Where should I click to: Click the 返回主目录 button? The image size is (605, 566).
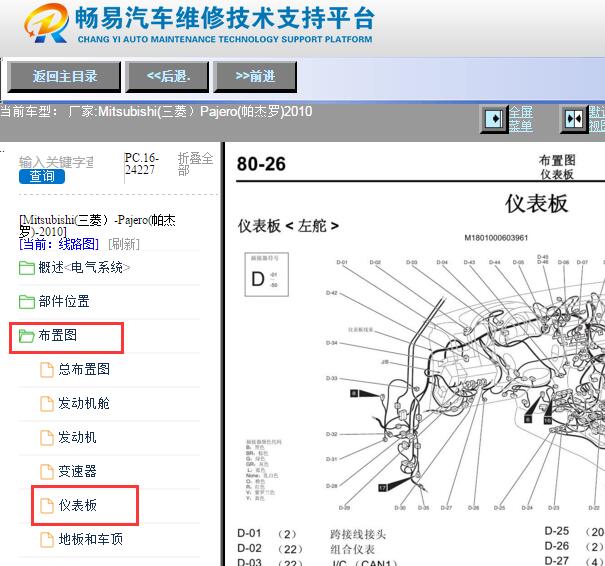[64, 76]
